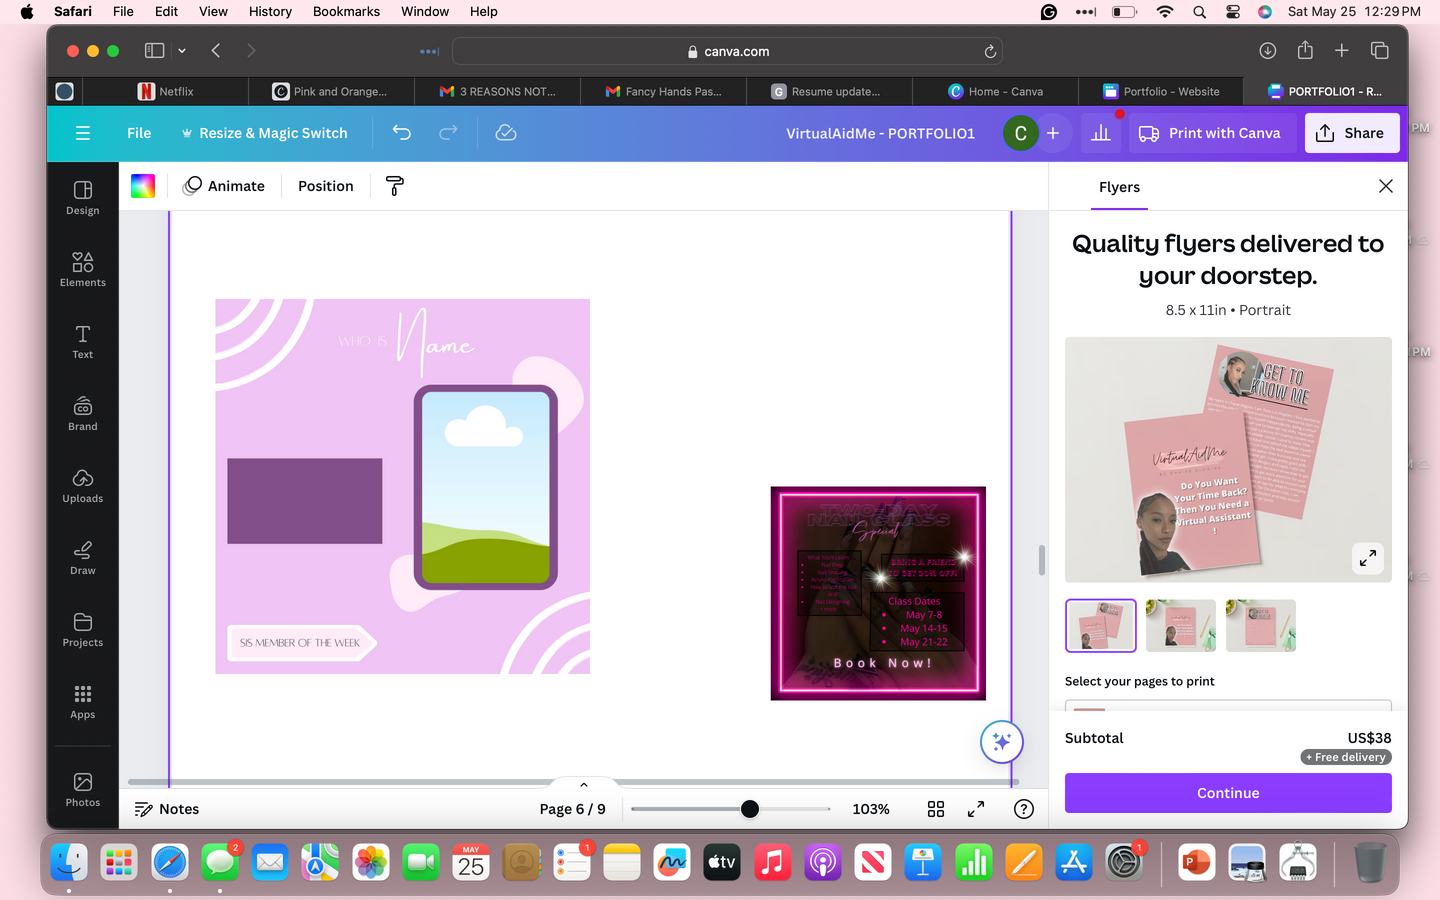The image size is (1440, 900).
Task: Switch to the Home - Canva tab
Action: tap(995, 91)
